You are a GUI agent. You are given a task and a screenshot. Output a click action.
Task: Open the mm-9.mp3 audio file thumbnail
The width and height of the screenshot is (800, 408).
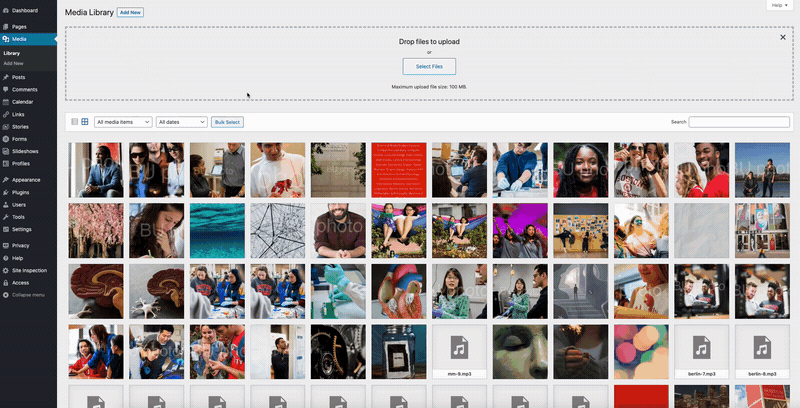(x=457, y=351)
